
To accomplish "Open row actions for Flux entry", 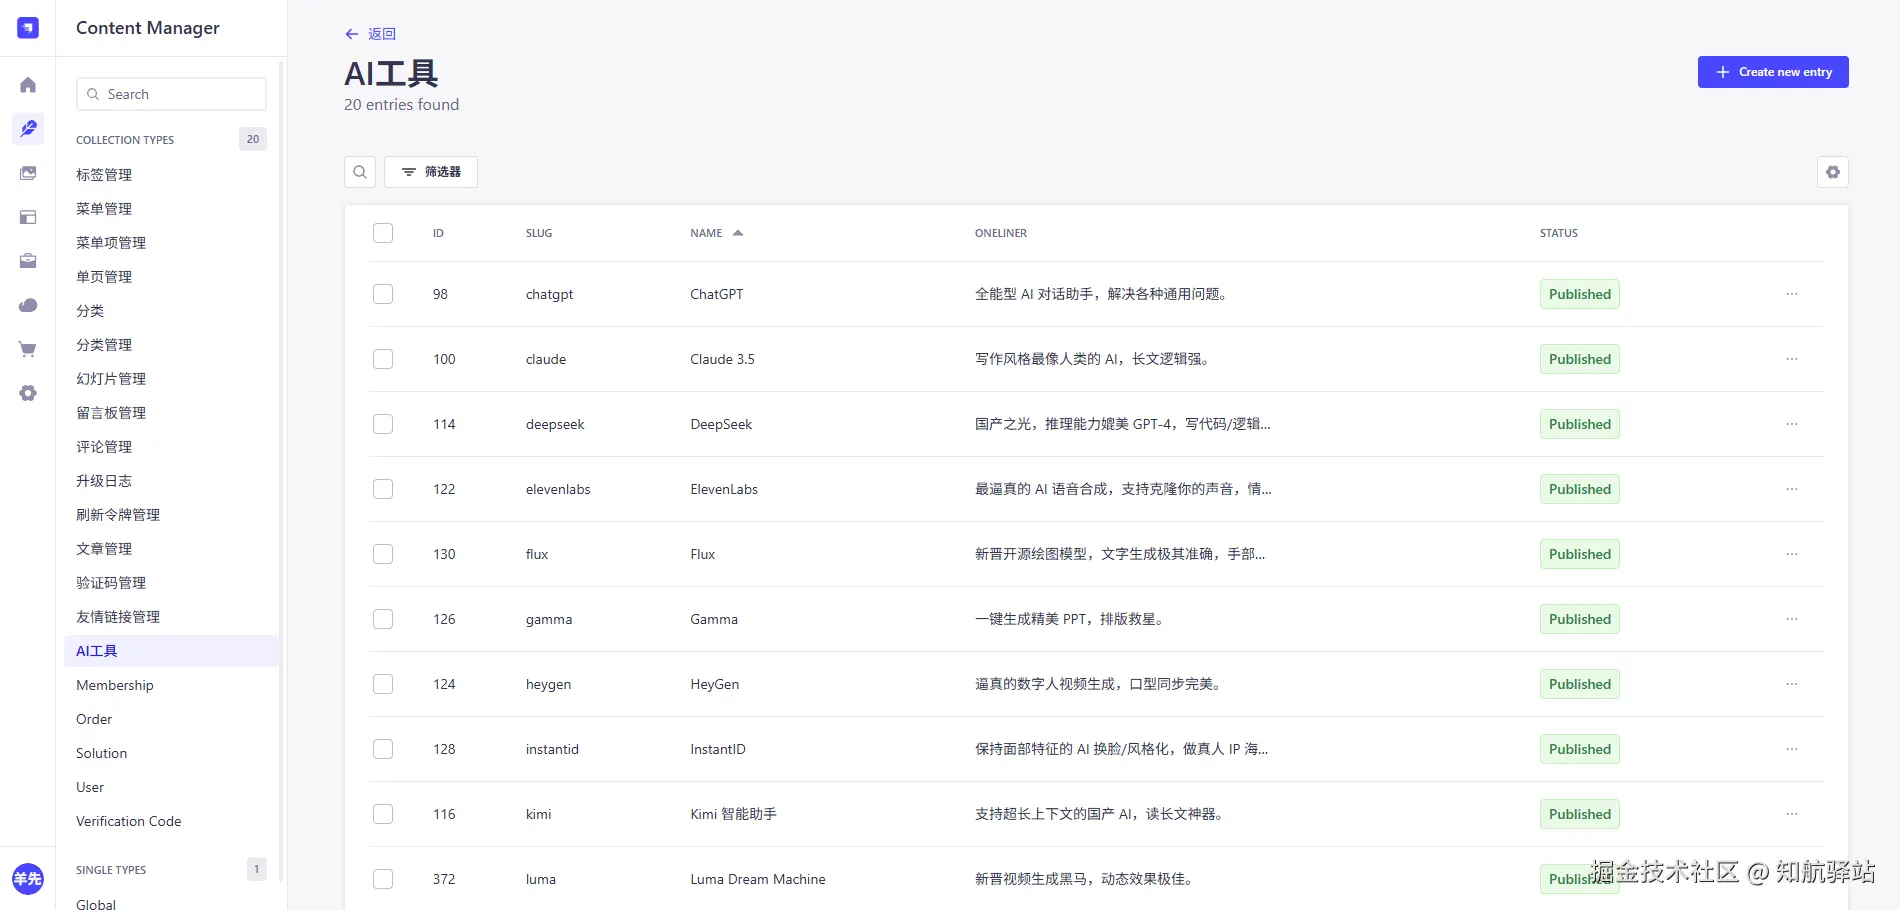I will click(x=1792, y=554).
